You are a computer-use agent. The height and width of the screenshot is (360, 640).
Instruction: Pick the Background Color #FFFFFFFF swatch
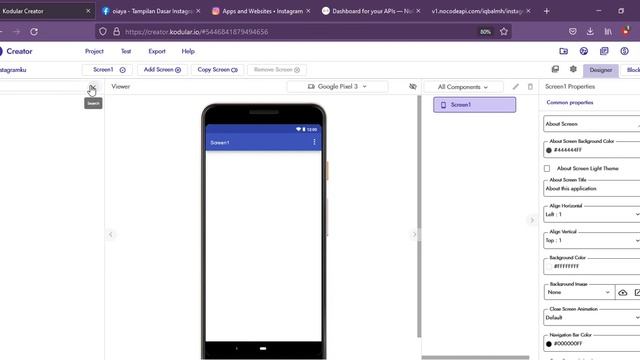549,266
